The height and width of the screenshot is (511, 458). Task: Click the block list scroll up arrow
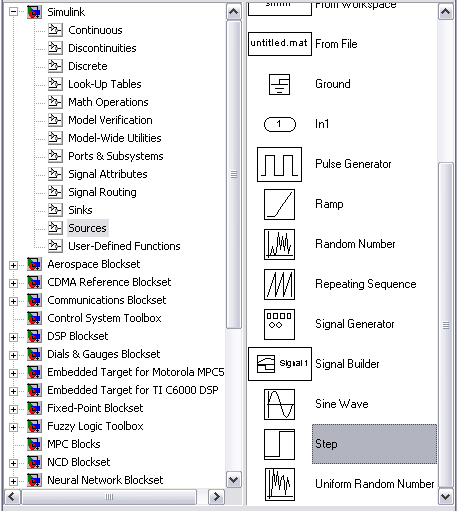(x=446, y=12)
